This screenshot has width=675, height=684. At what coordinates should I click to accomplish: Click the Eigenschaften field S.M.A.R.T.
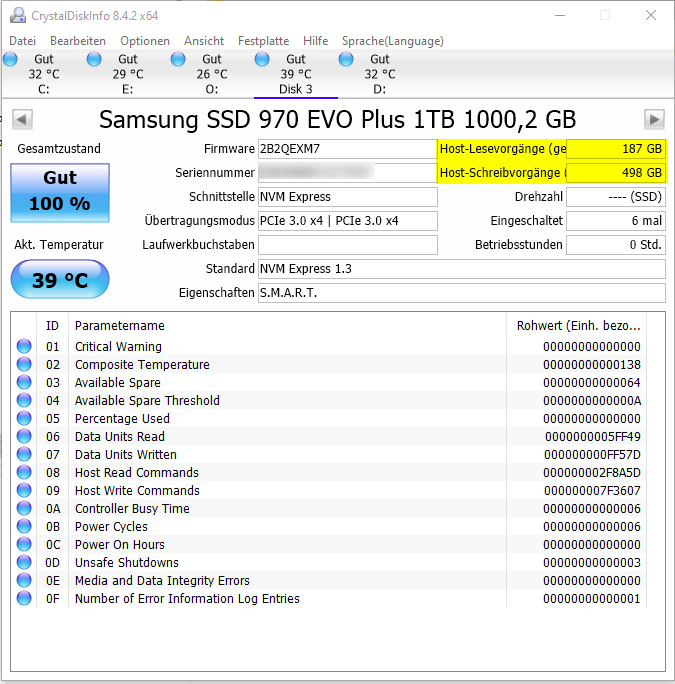point(462,293)
